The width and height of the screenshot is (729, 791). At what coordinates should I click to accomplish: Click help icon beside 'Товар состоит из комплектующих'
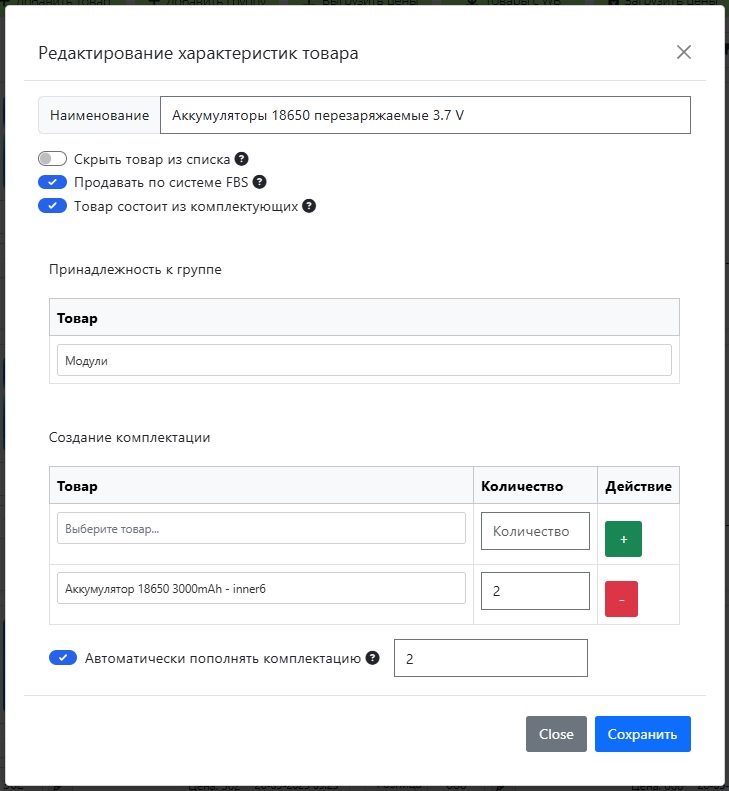309,206
